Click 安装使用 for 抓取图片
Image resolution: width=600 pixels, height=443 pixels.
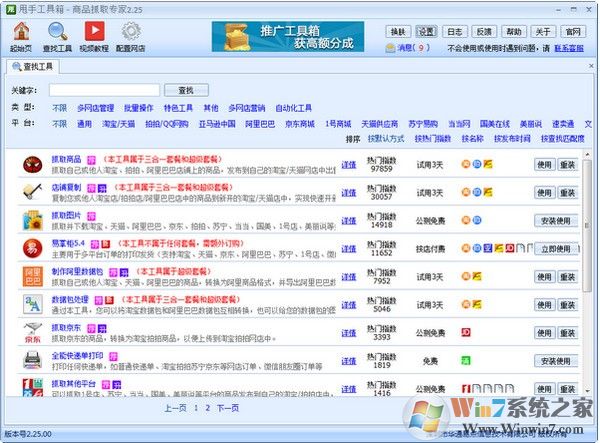pos(555,220)
